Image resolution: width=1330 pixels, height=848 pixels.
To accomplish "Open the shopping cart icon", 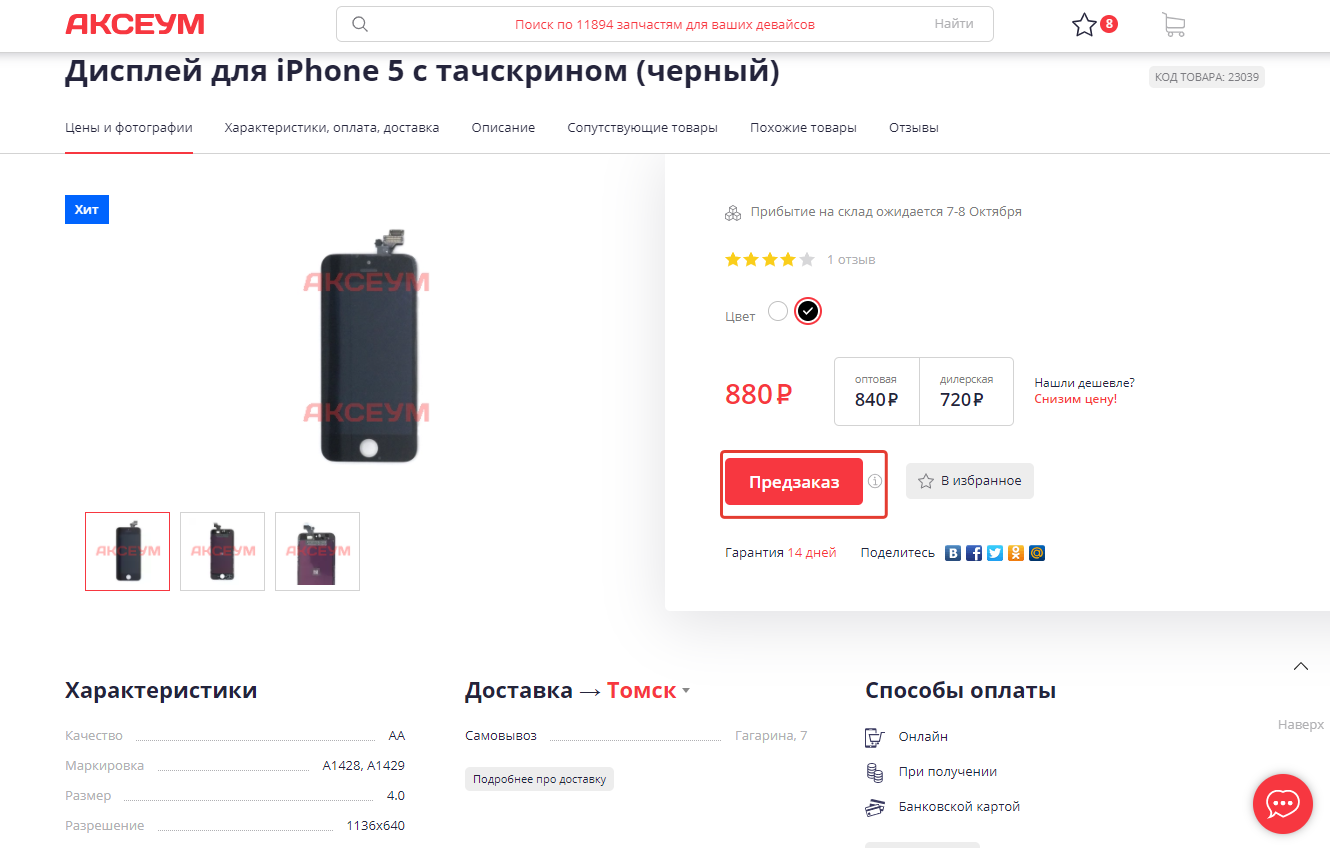I will coord(1174,25).
